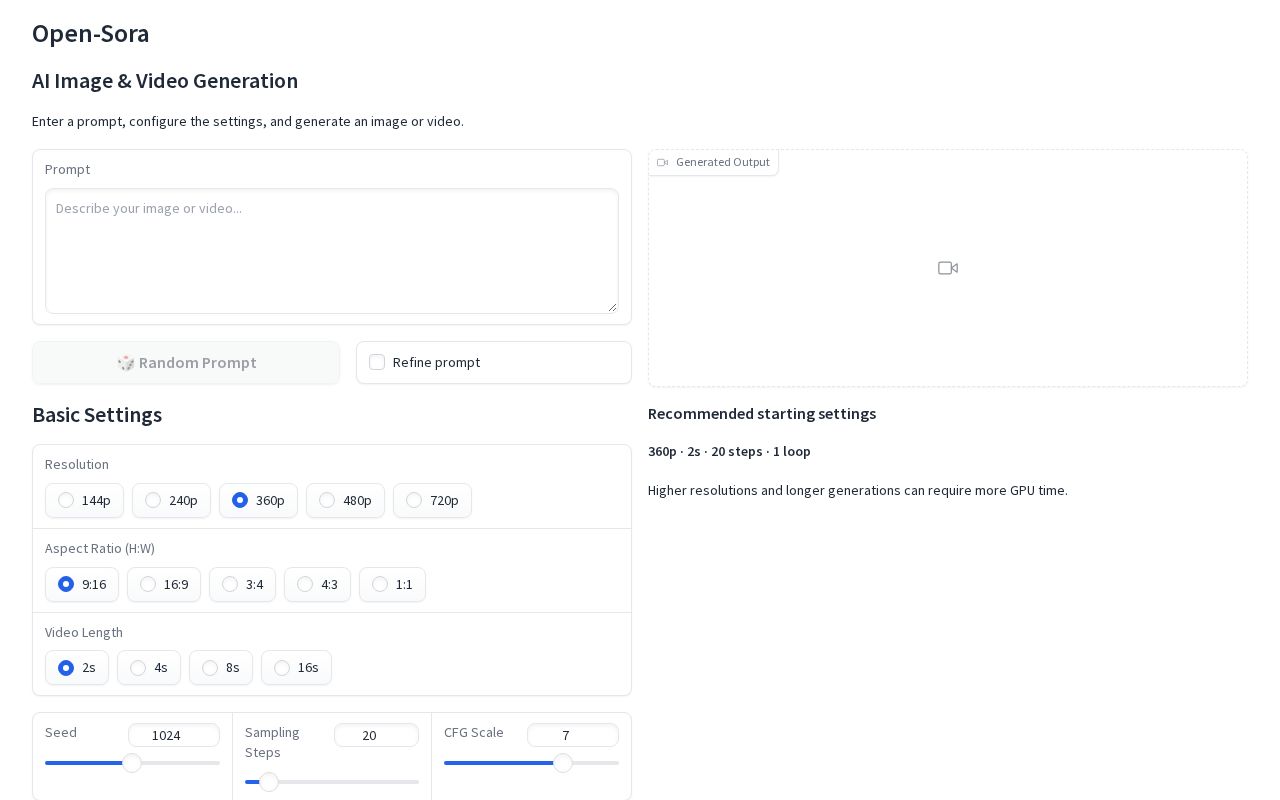Focus the Prompt text area

(332, 251)
